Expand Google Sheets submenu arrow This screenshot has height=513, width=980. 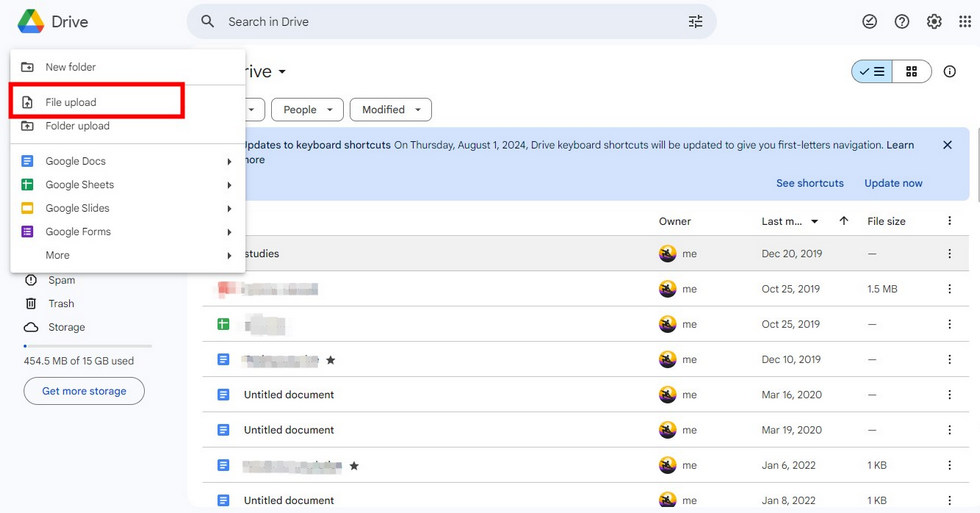[x=229, y=185]
